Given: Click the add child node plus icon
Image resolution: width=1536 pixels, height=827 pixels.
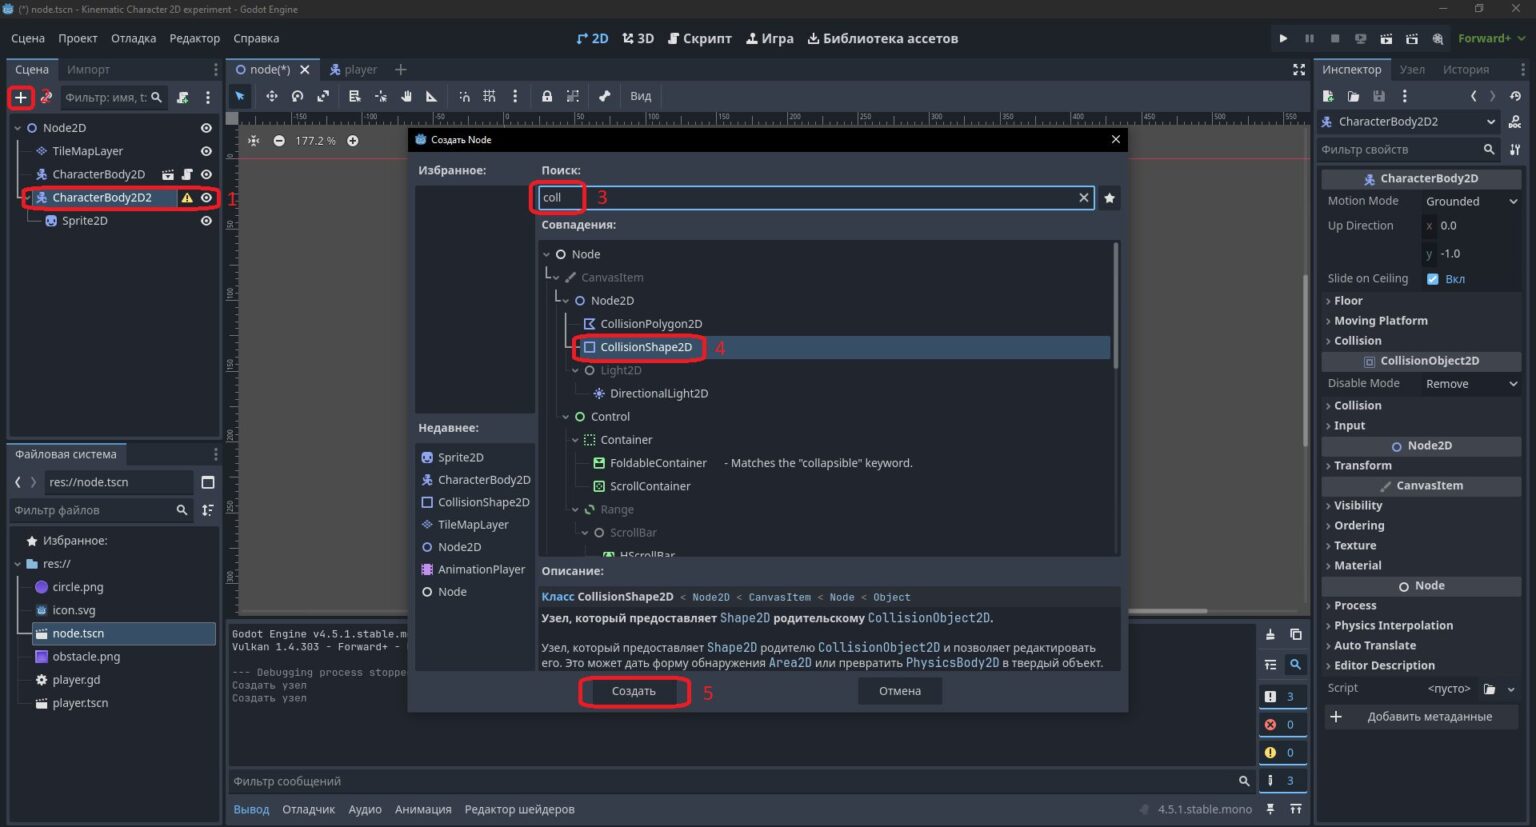Looking at the screenshot, I should click(20, 97).
